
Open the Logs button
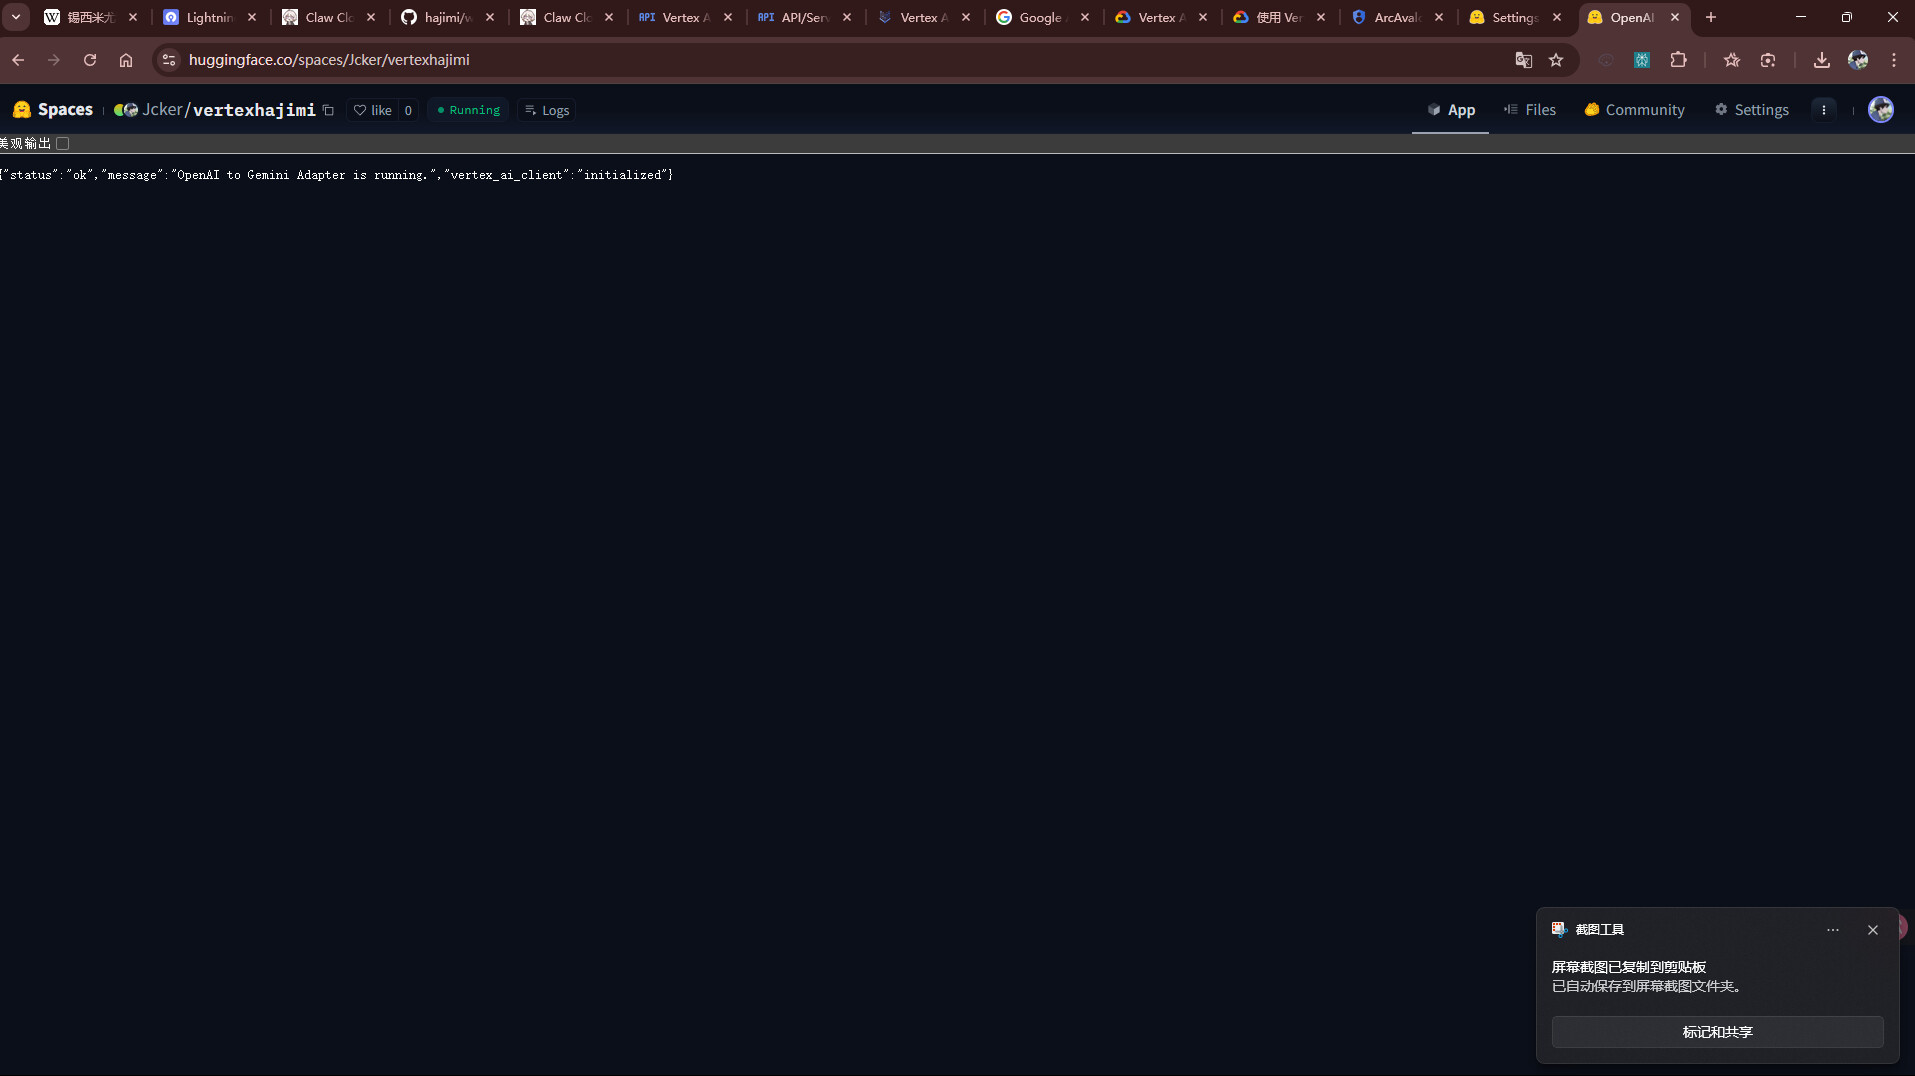click(x=547, y=110)
